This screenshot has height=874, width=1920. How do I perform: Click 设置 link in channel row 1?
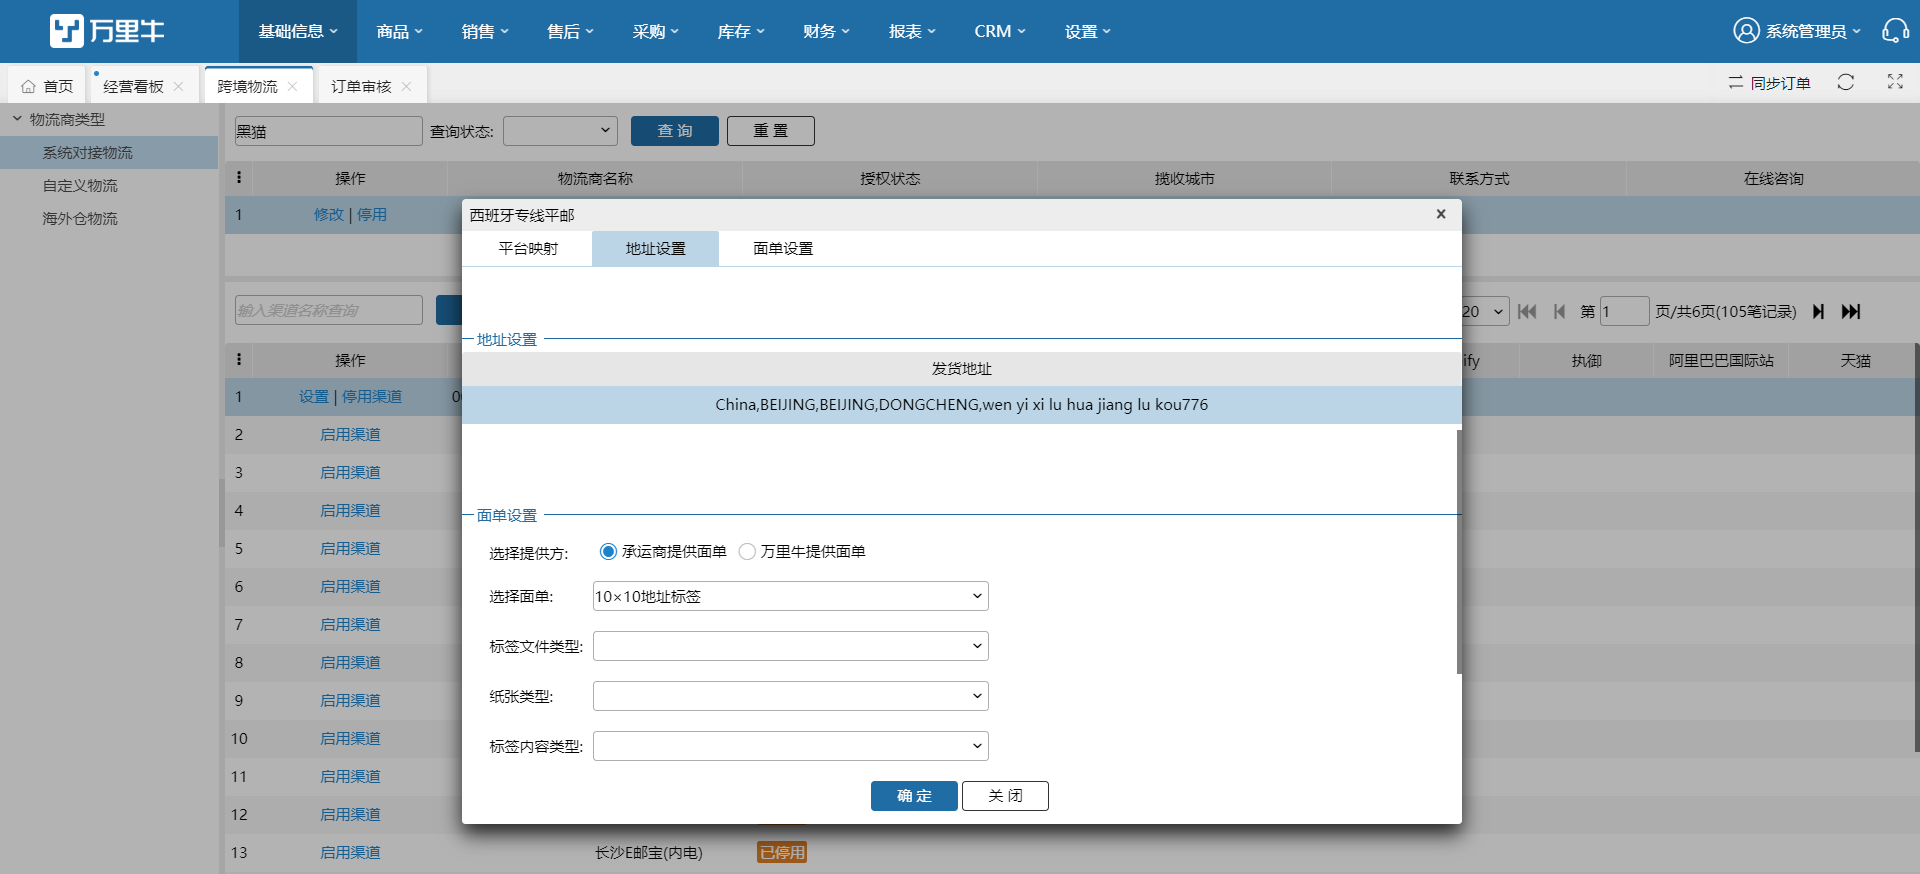pyautogui.click(x=313, y=396)
